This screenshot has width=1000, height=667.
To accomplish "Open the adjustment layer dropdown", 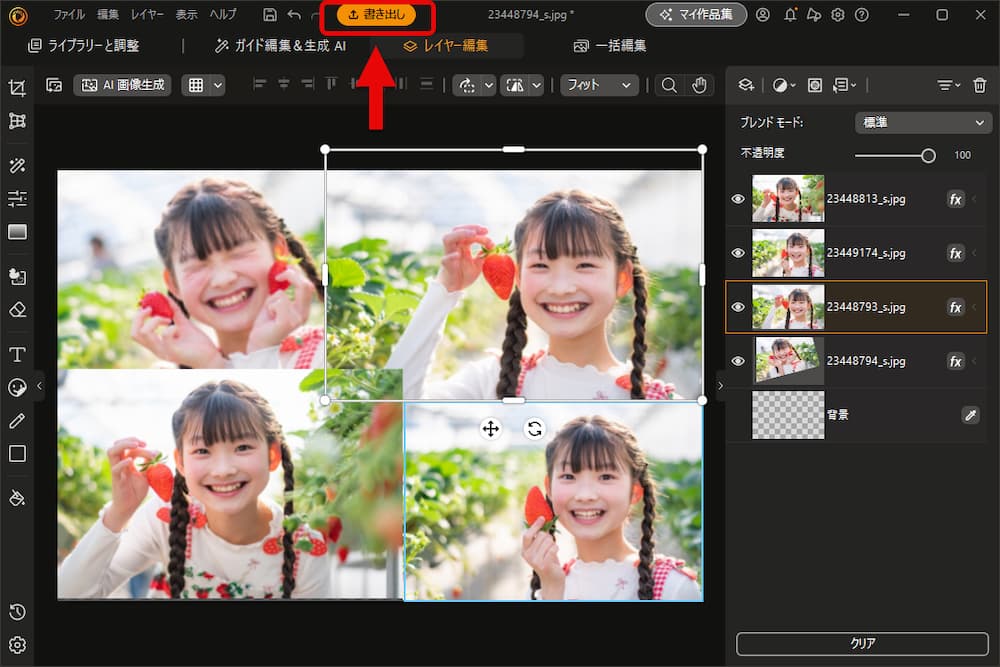I will (x=784, y=85).
